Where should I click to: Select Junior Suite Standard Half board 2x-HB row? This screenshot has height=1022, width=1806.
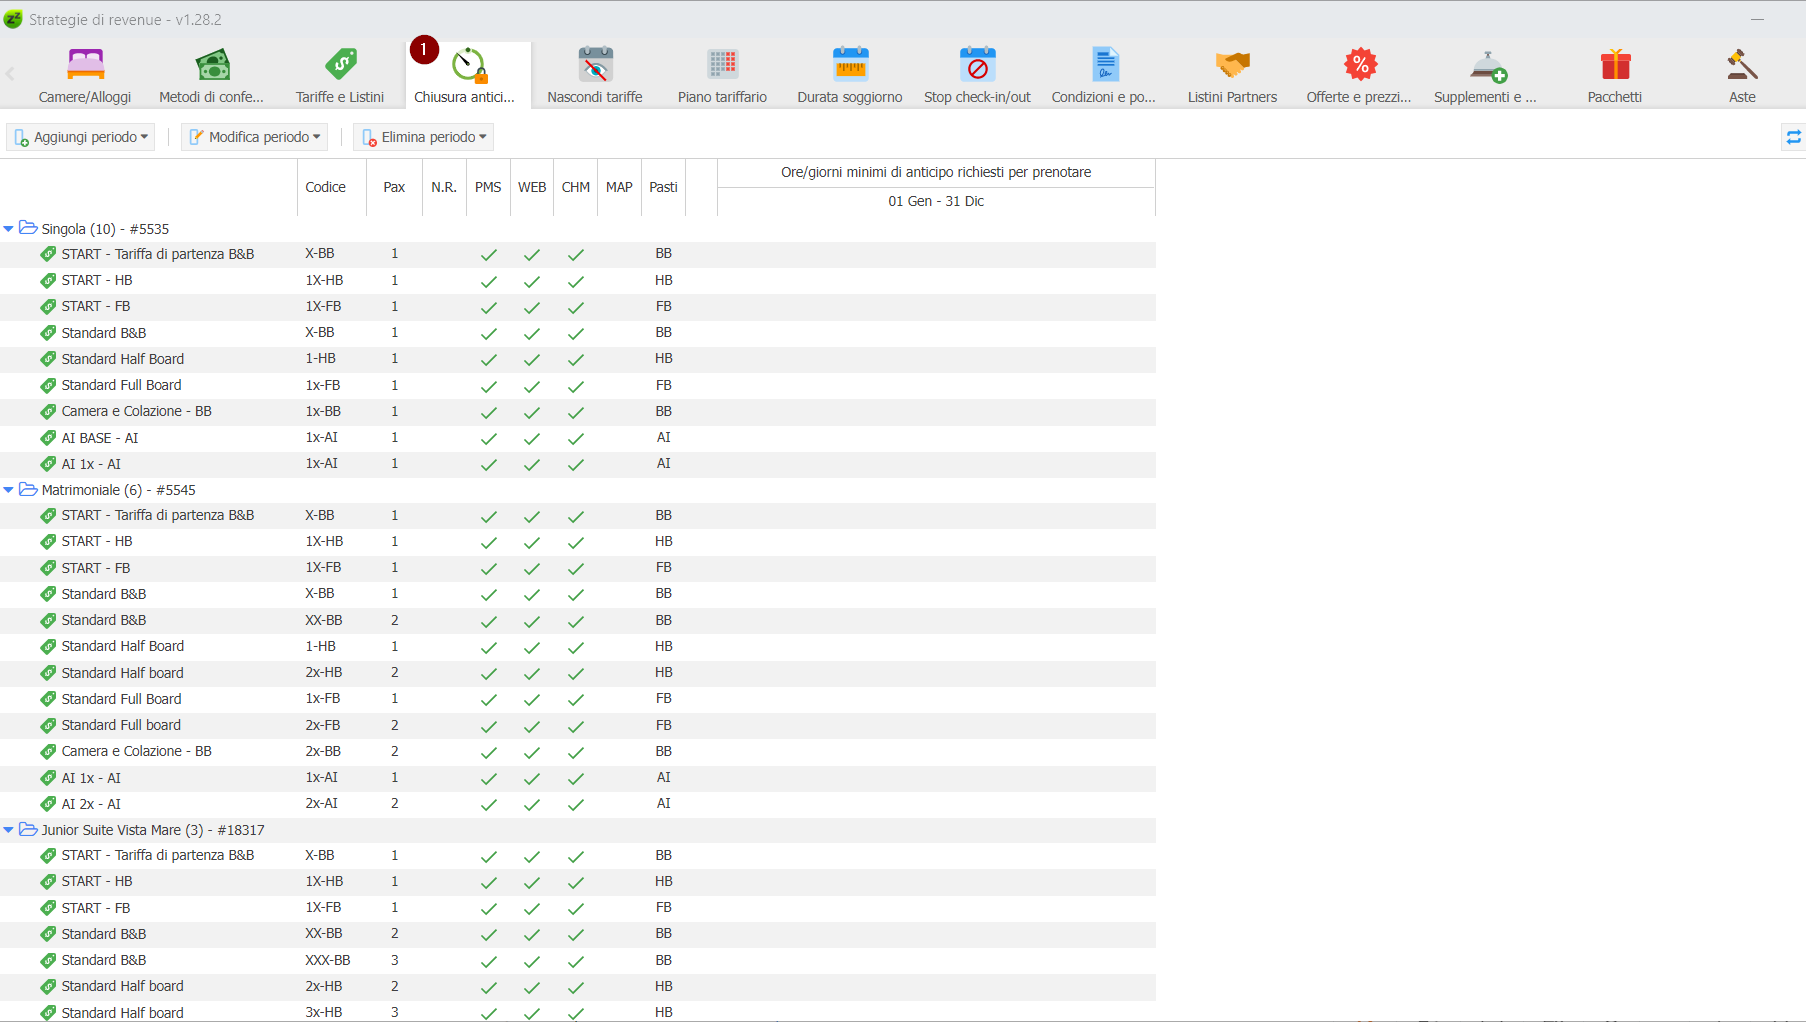[x=578, y=986]
